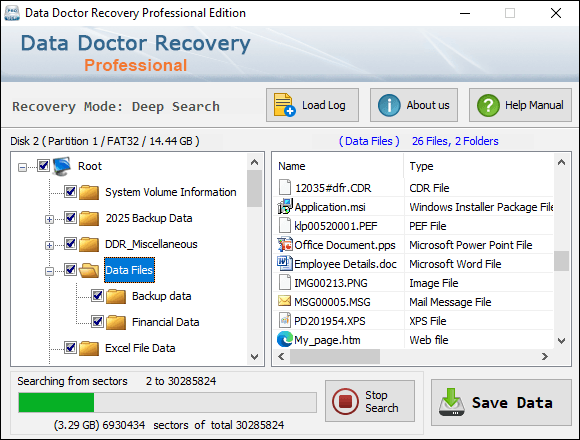
Task: Select the Employee Details.doc Word icon
Action: click(284, 263)
